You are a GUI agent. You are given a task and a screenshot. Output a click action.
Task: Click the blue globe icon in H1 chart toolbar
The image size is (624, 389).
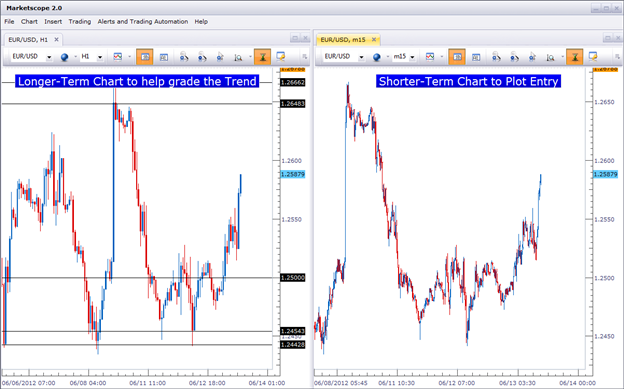[64, 57]
